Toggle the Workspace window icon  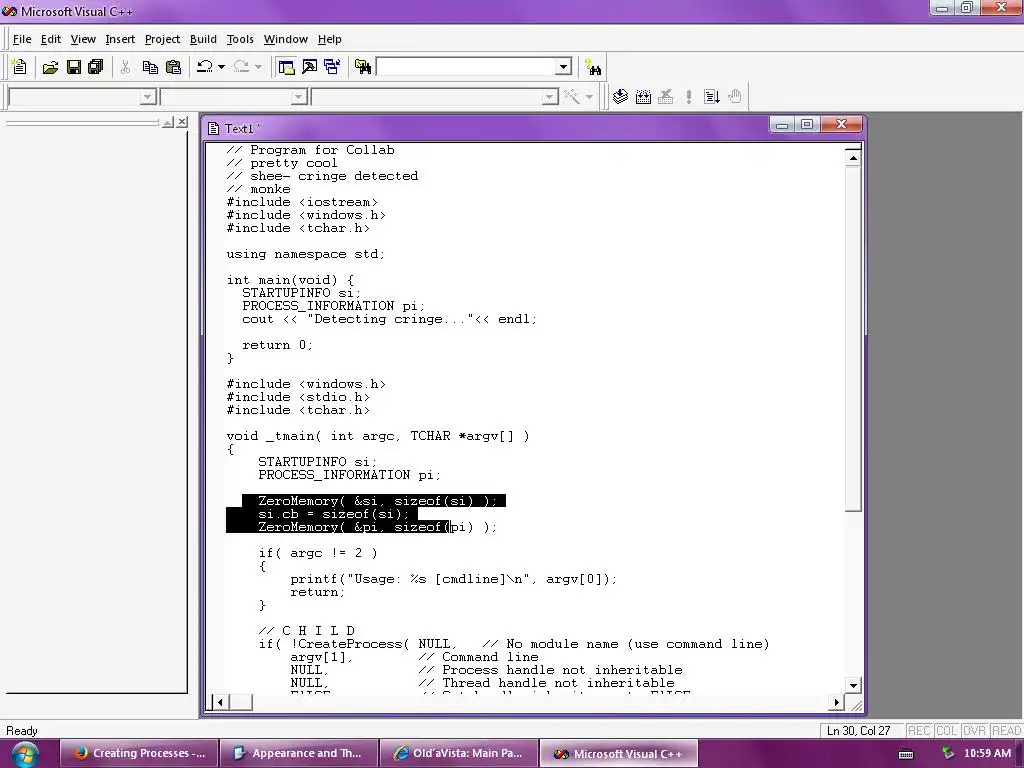pos(286,67)
